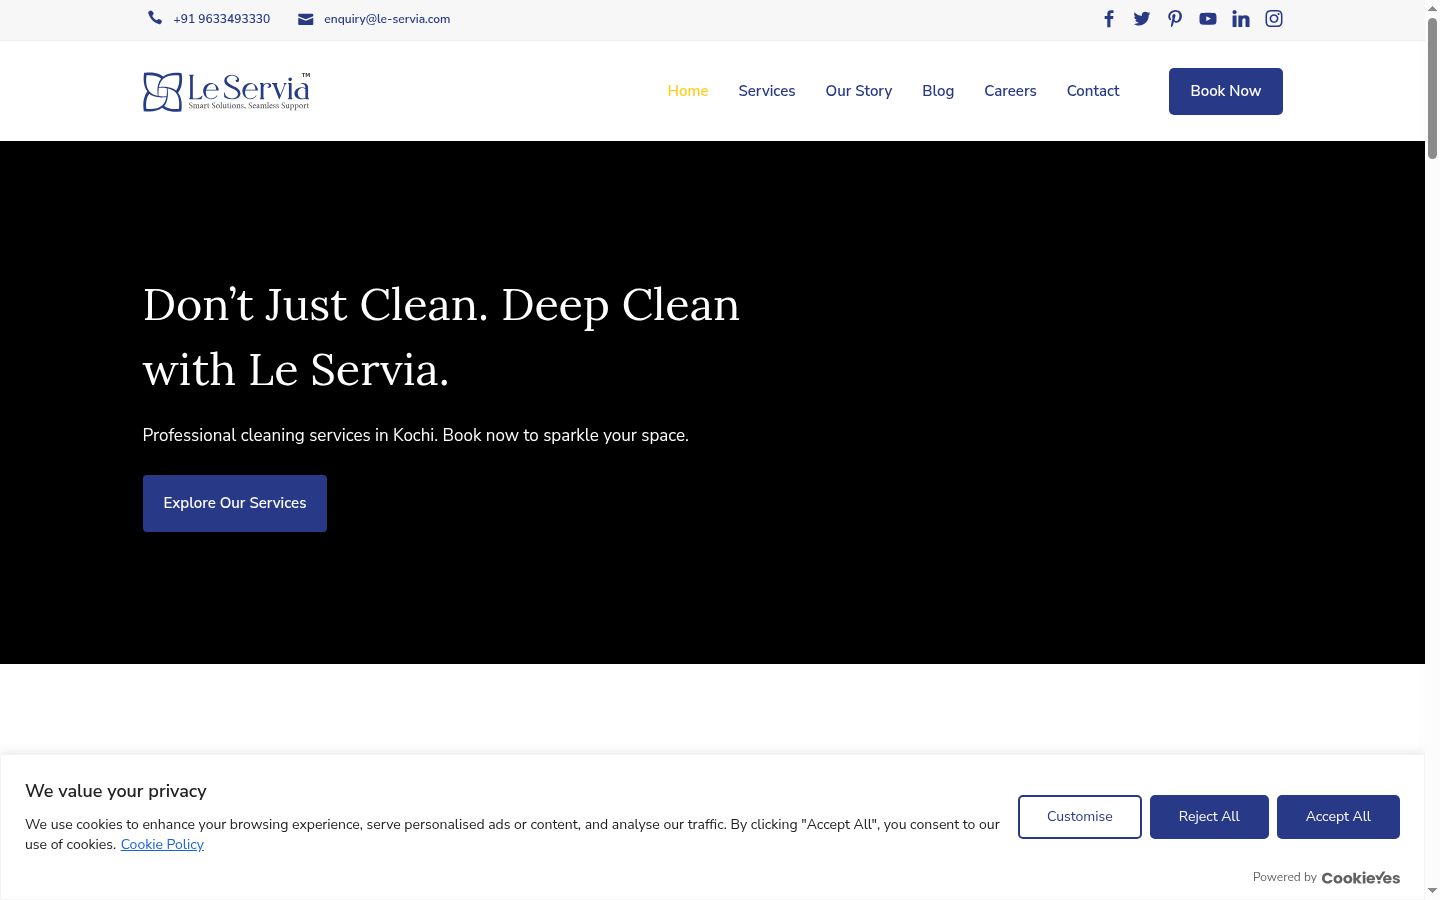This screenshot has height=900, width=1440.
Task: Open the Blog menu item
Action: point(938,91)
